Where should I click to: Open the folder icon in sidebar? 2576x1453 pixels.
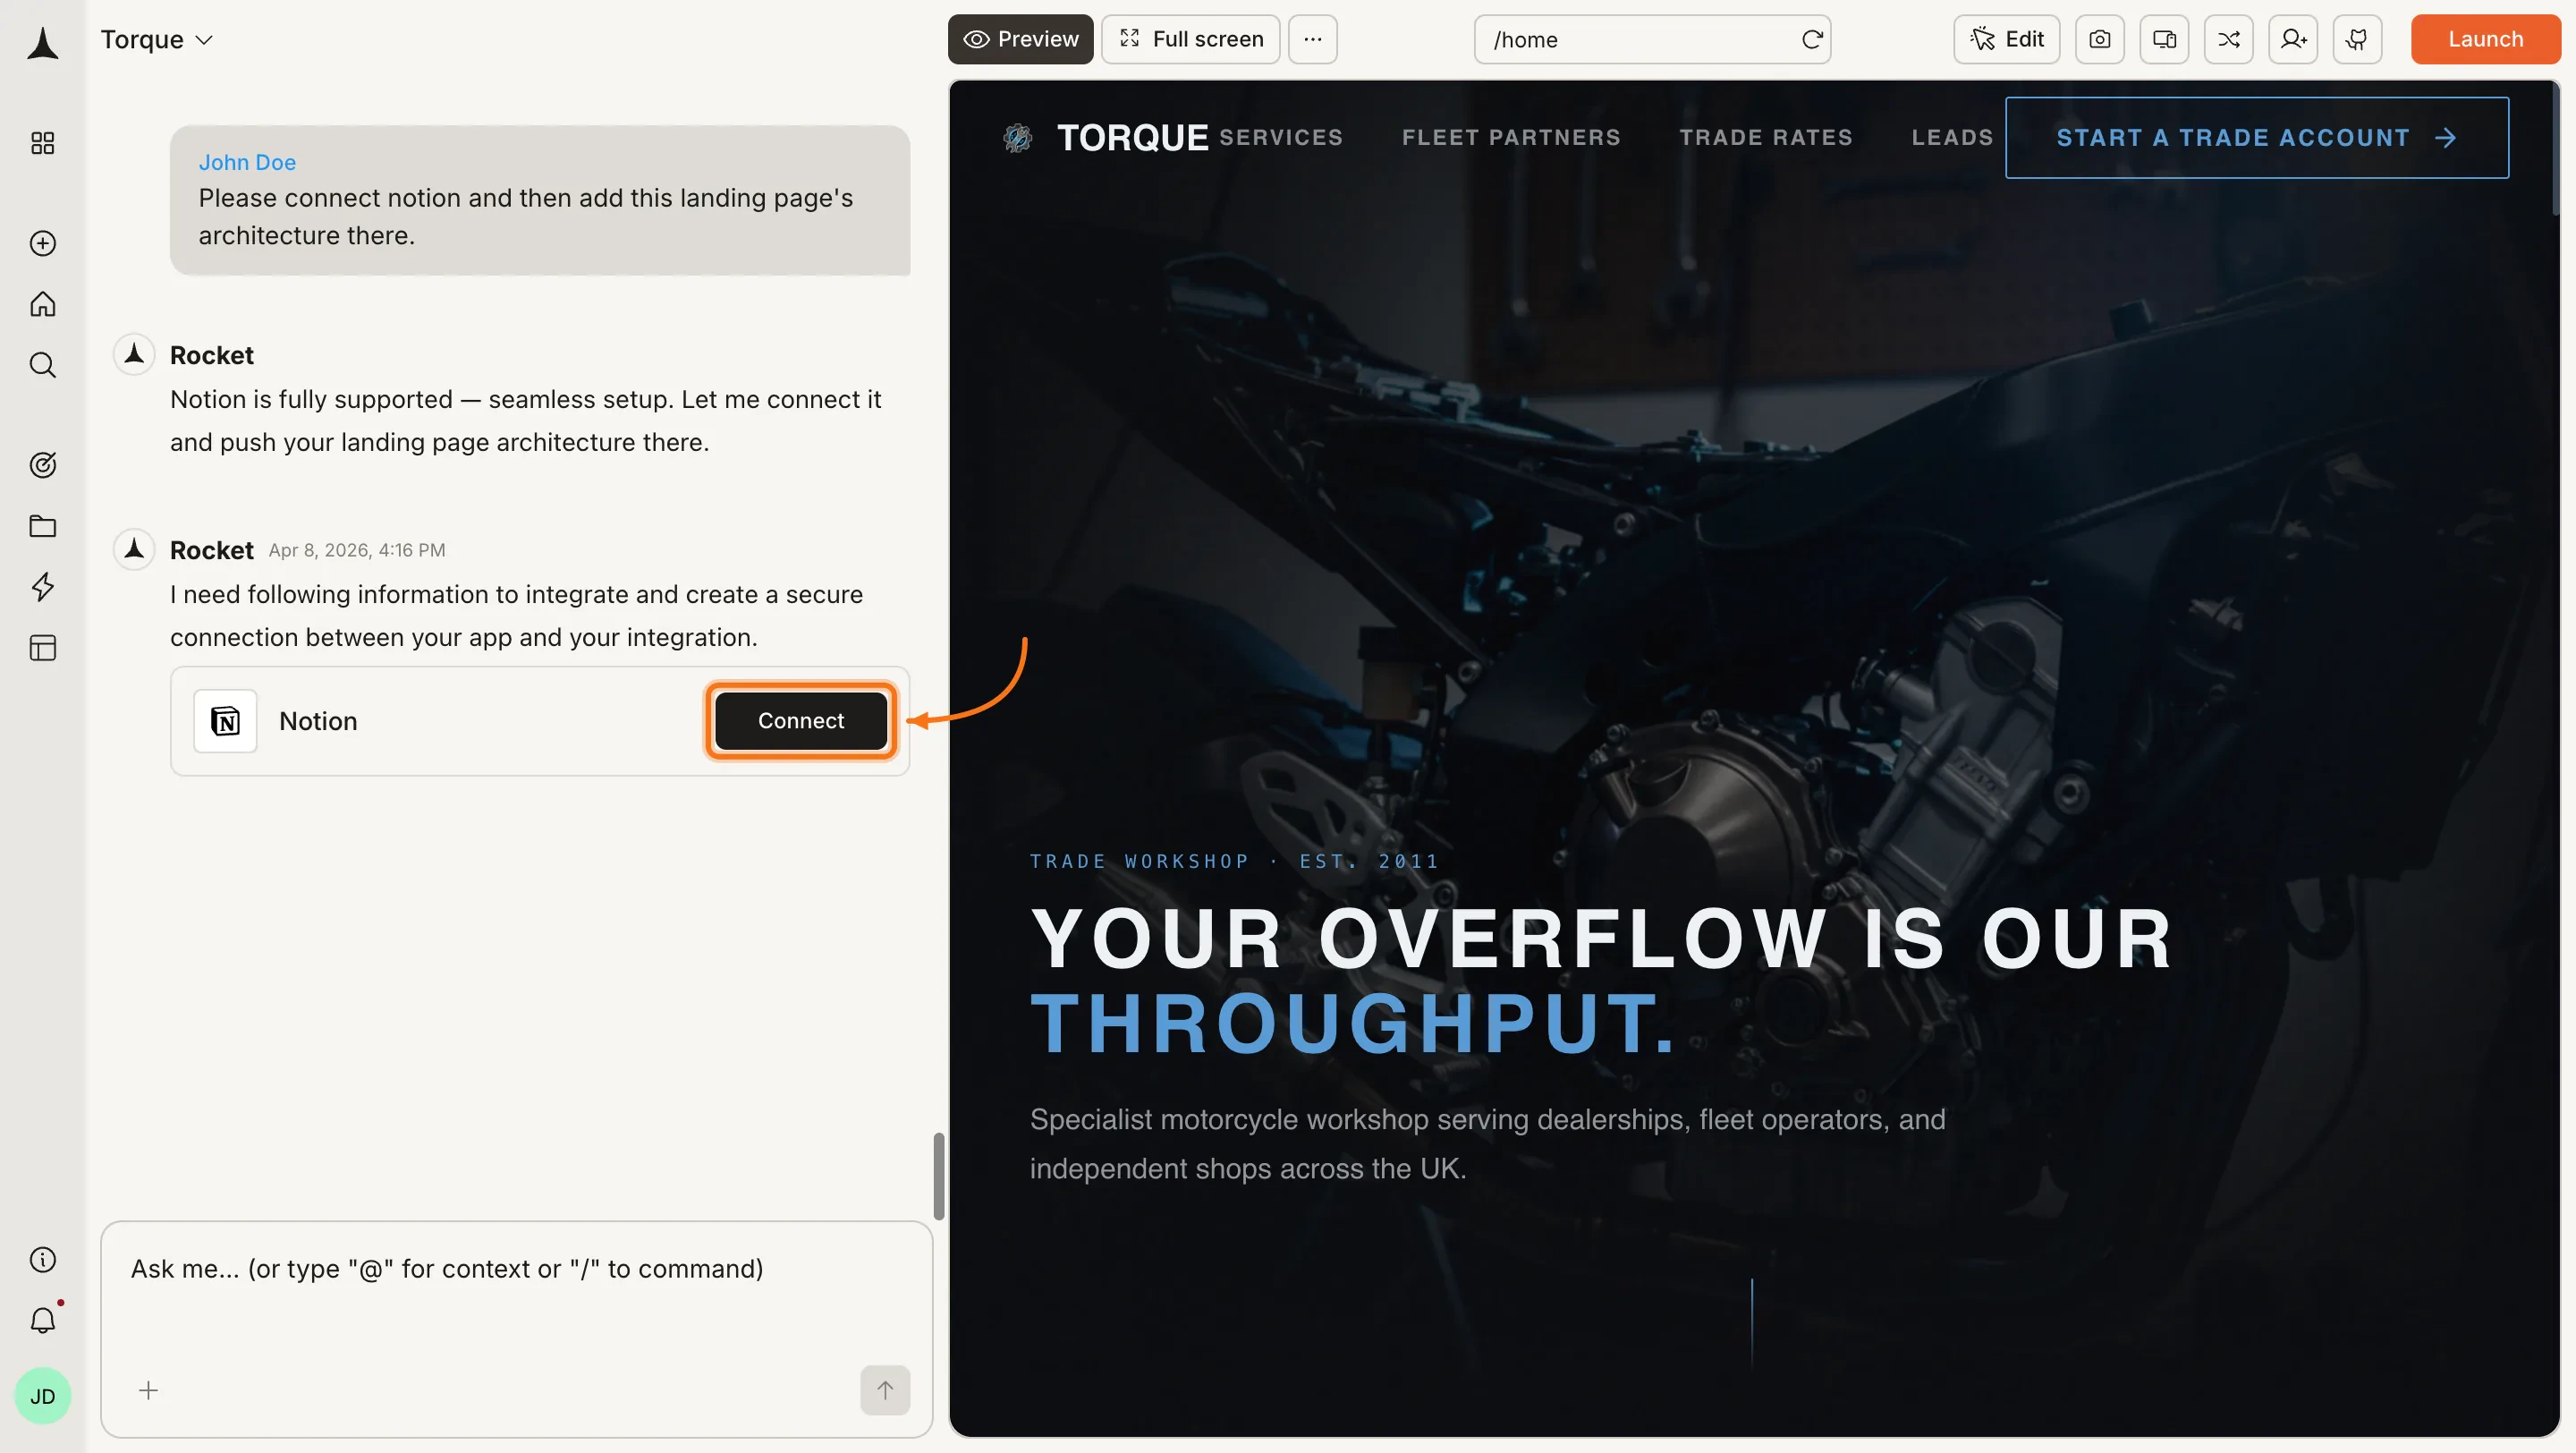tap(42, 526)
